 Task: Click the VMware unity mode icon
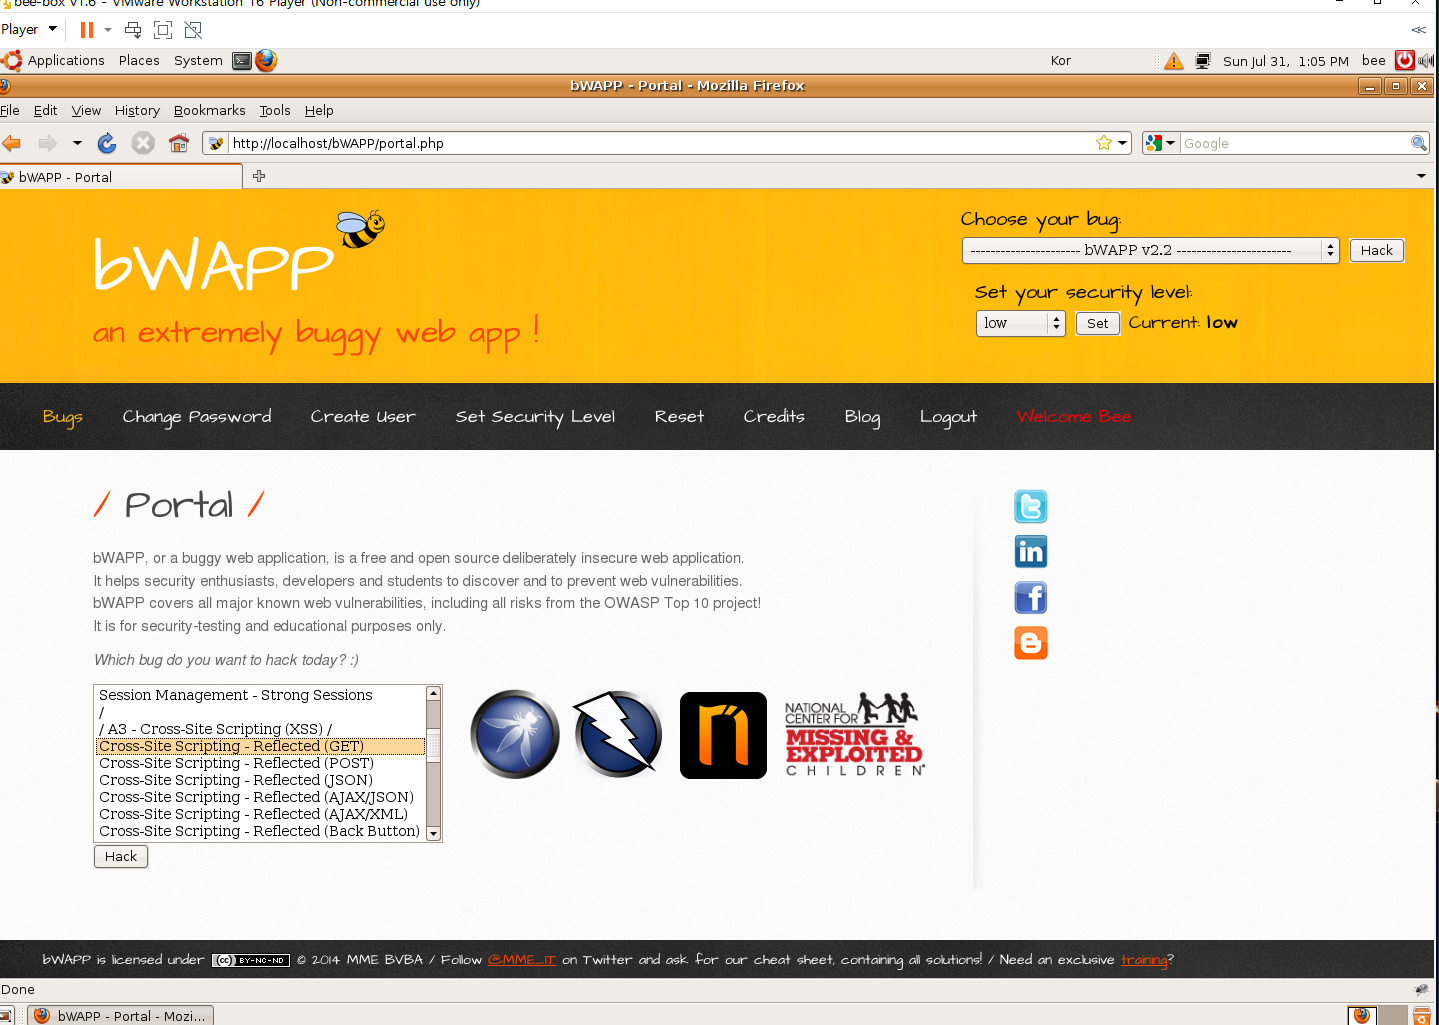coord(193,30)
